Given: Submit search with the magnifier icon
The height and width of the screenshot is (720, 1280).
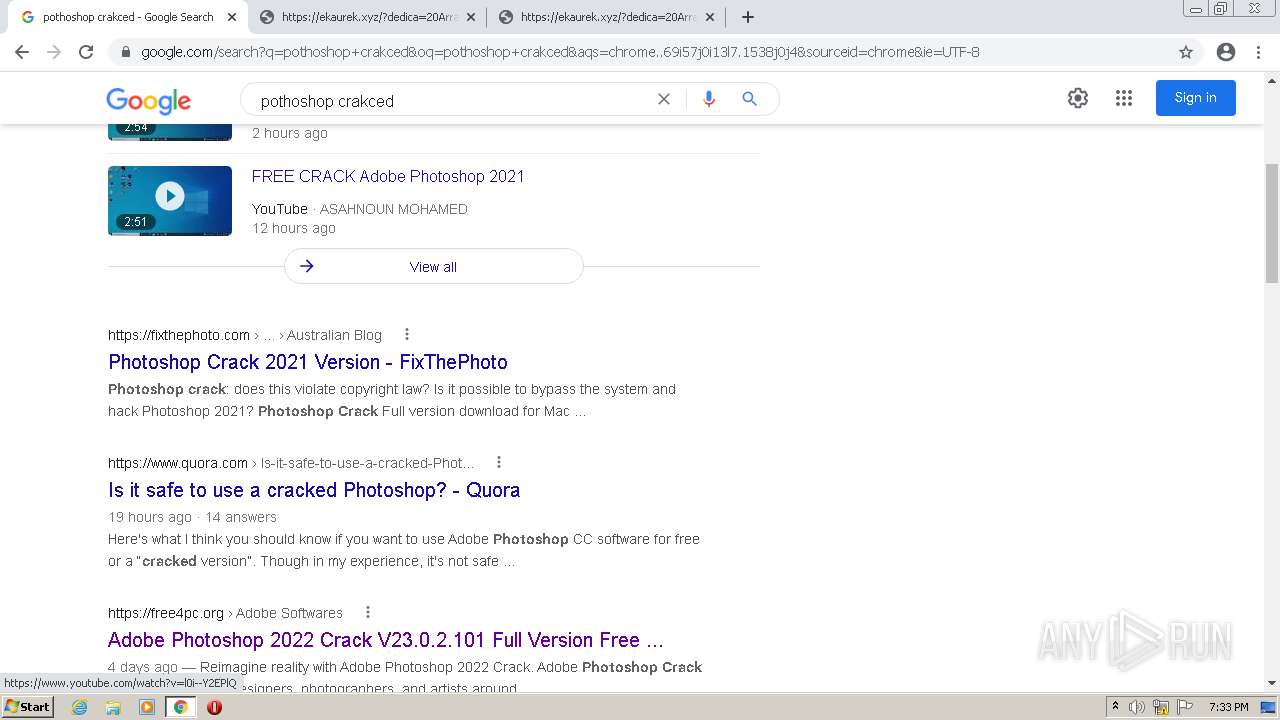Looking at the screenshot, I should (749, 99).
